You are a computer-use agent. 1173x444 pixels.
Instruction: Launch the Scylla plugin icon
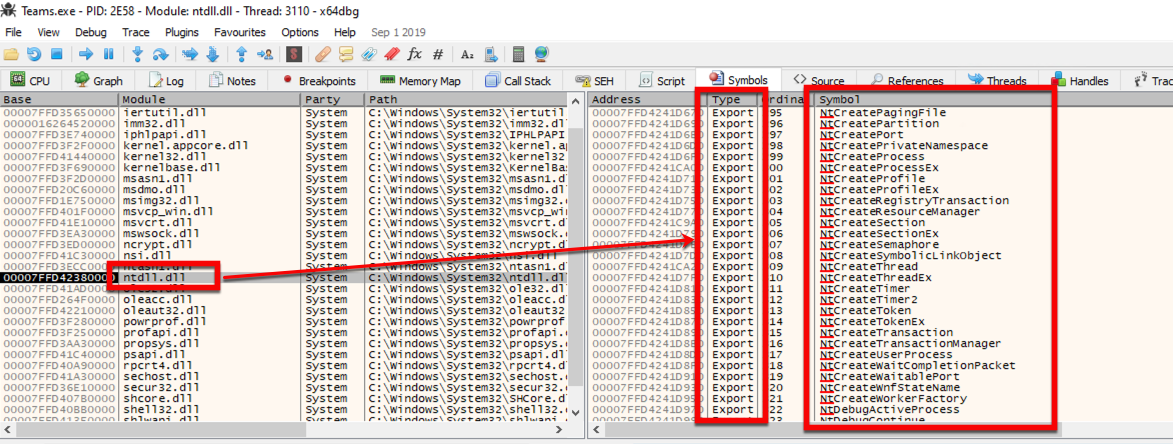pos(296,53)
